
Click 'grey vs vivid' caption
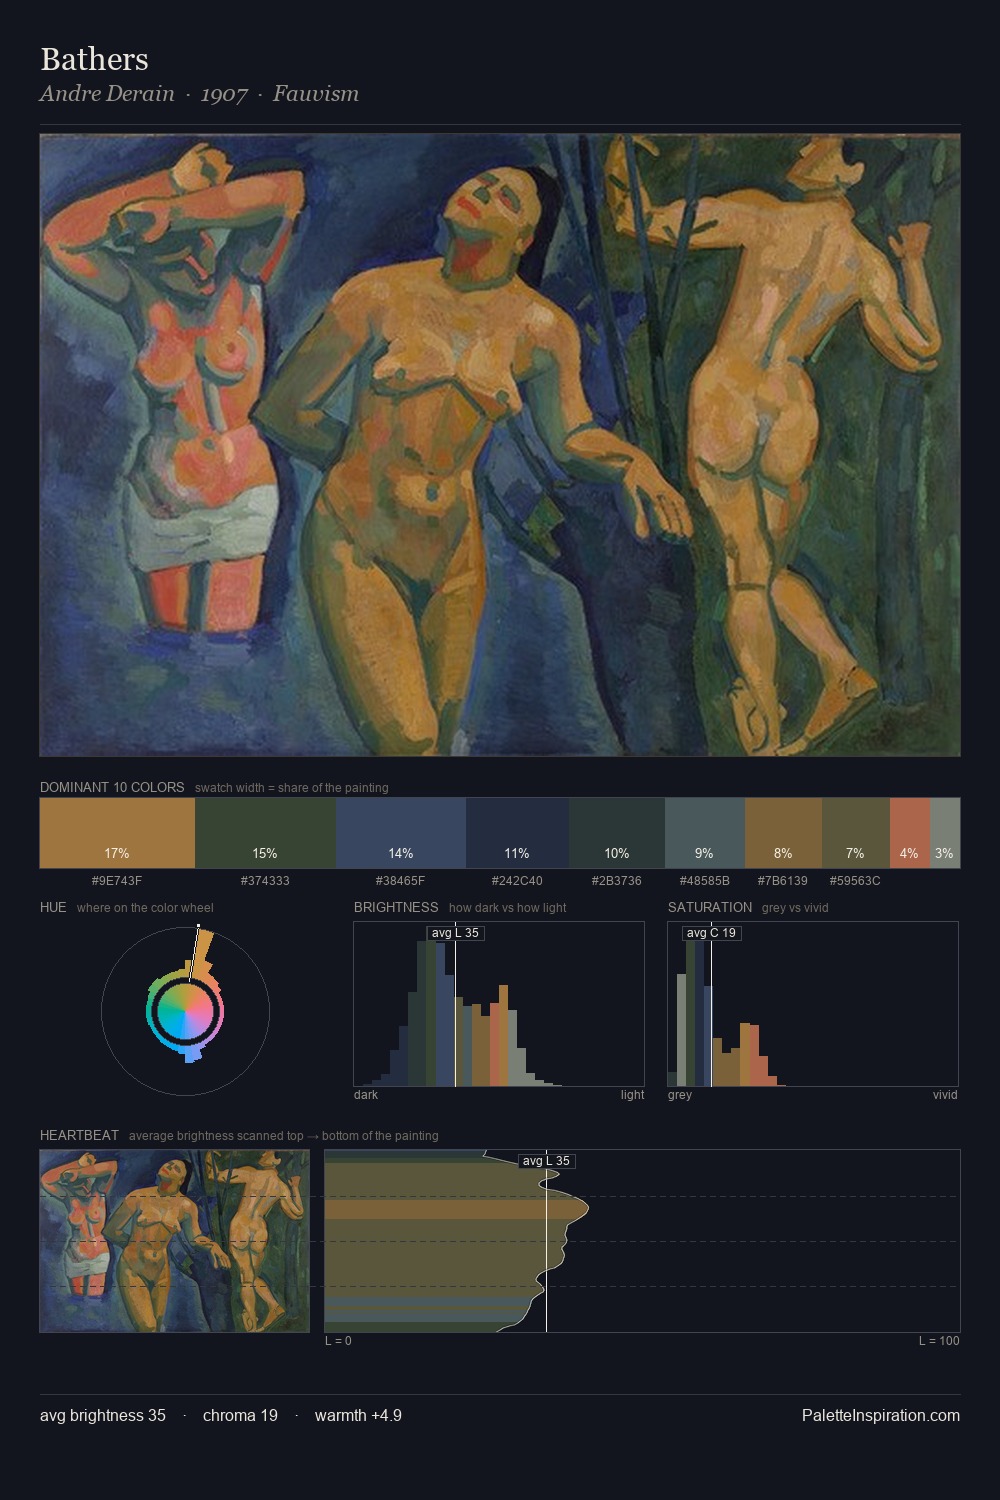[x=795, y=908]
